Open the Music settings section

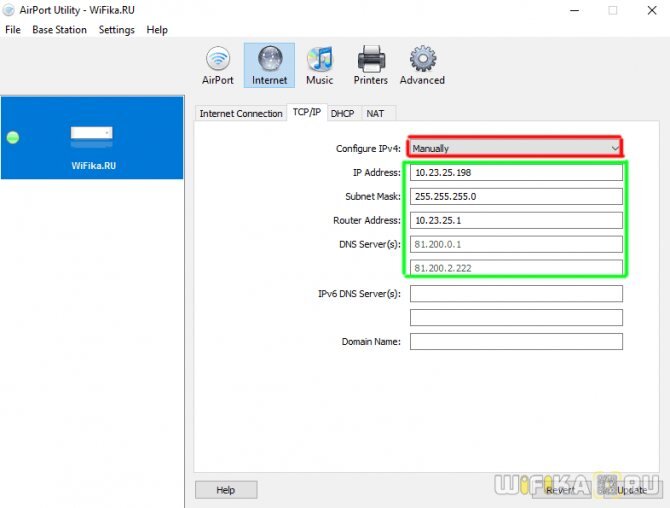click(320, 65)
